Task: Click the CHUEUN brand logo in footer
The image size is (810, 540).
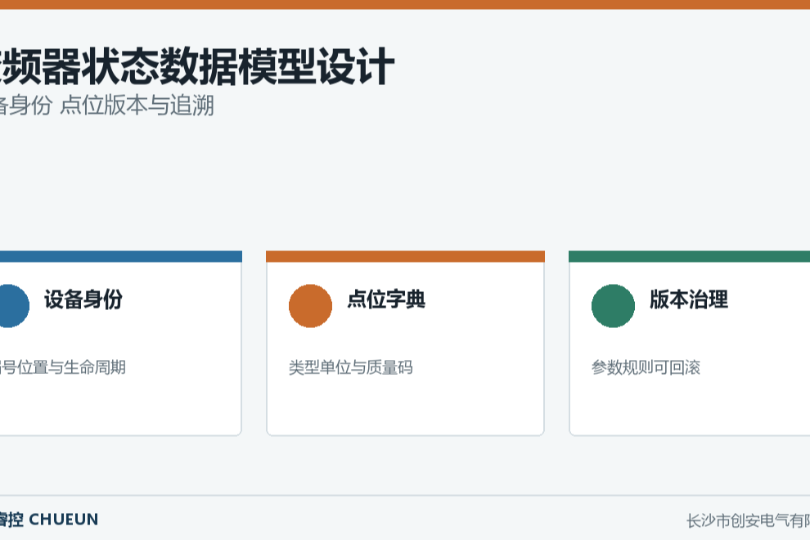Action: (x=49, y=519)
